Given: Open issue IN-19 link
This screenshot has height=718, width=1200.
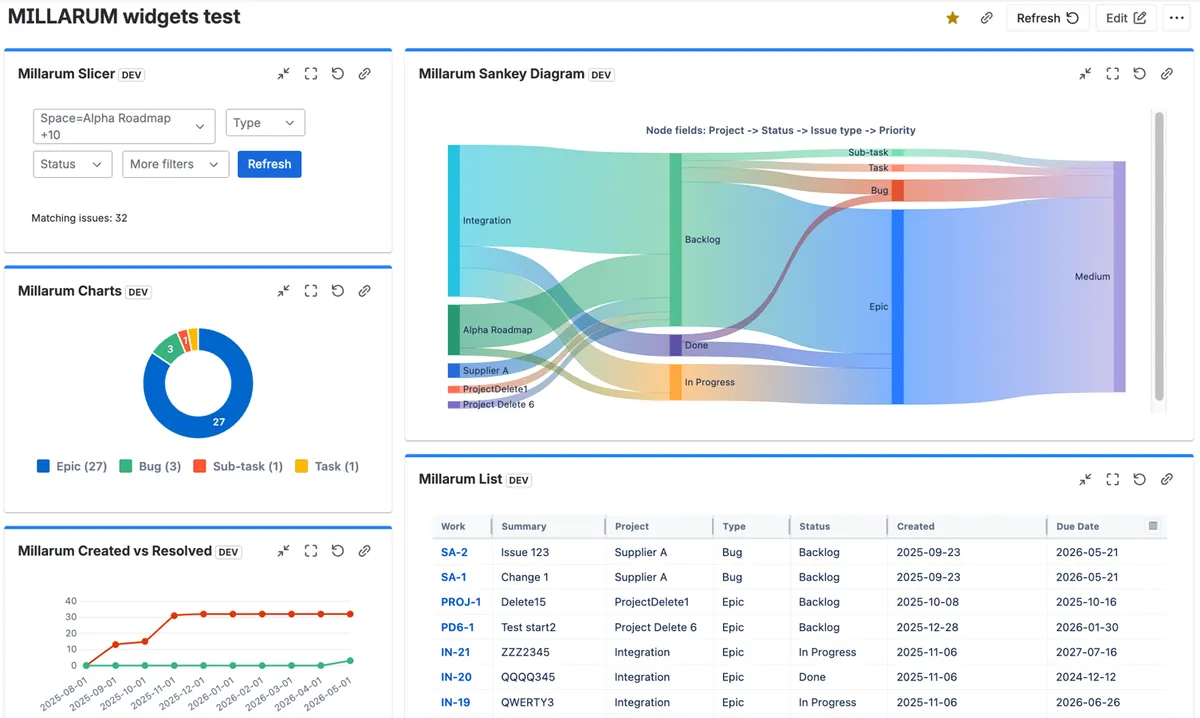Looking at the screenshot, I should pos(456,702).
